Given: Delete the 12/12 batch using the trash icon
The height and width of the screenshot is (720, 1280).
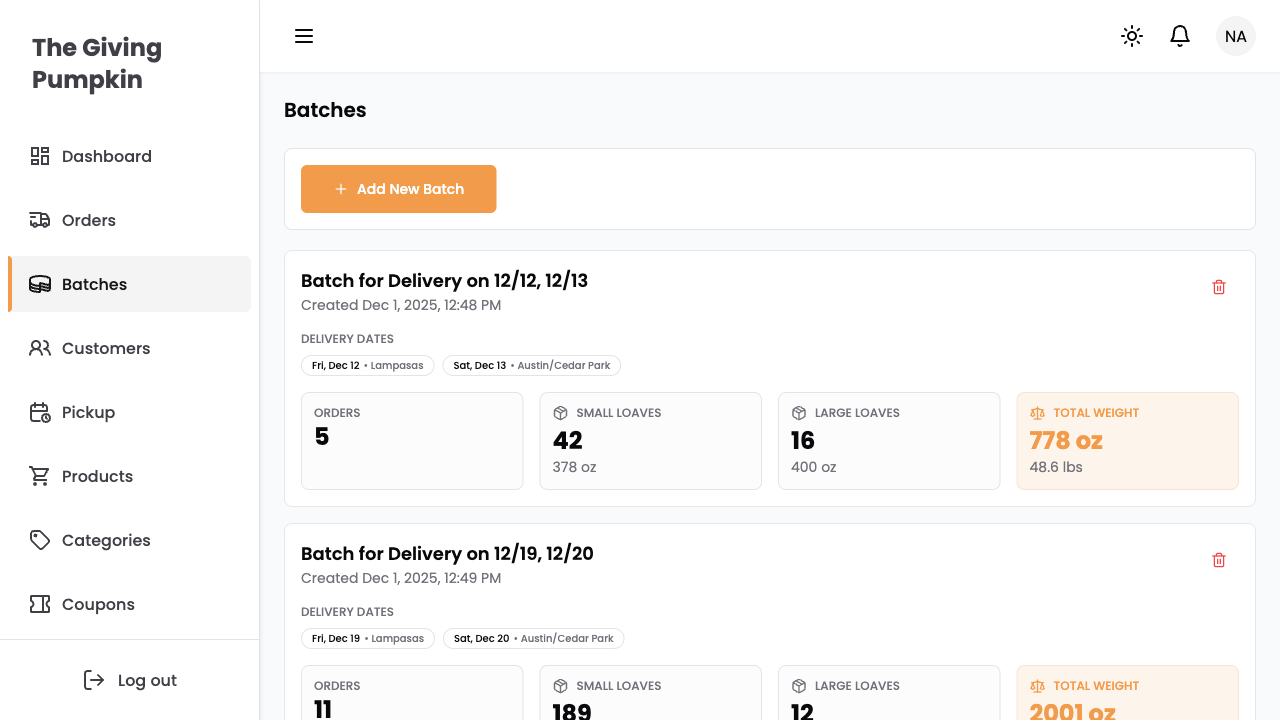Looking at the screenshot, I should pyautogui.click(x=1219, y=287).
